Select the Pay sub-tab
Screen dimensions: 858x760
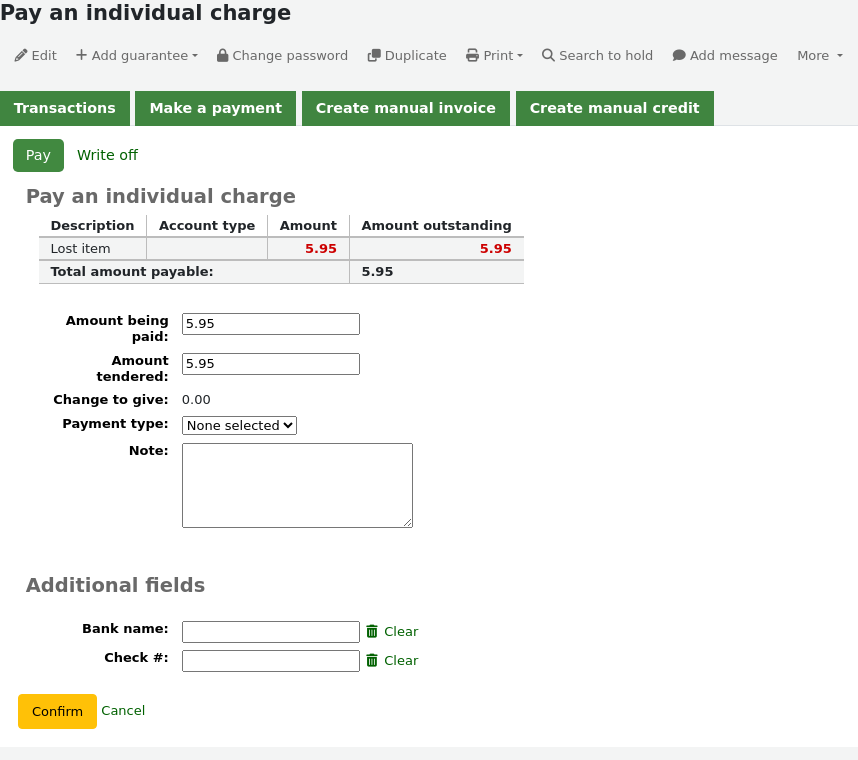pyautogui.click(x=38, y=155)
